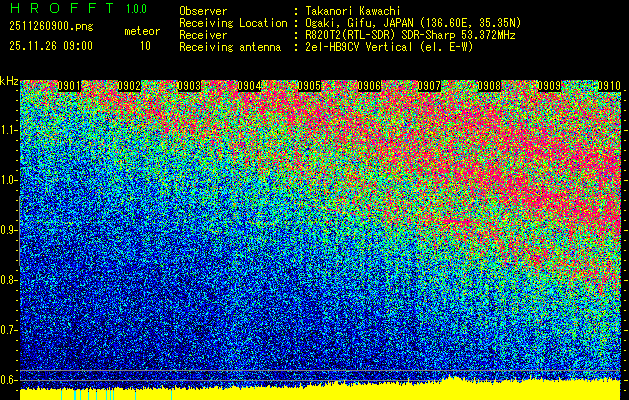This screenshot has height=400, width=629.
Task: Select the 0909 time marker
Action: pyautogui.click(x=550, y=86)
